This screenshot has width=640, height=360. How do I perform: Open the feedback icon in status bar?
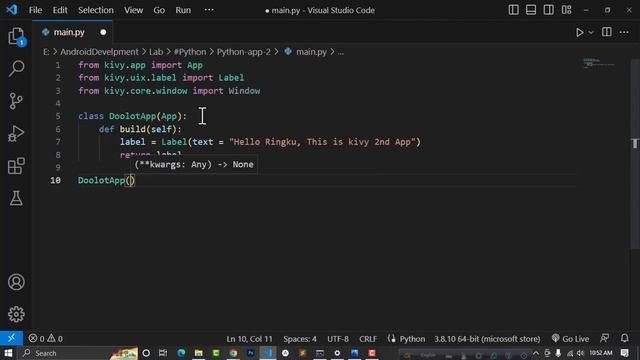[604, 338]
